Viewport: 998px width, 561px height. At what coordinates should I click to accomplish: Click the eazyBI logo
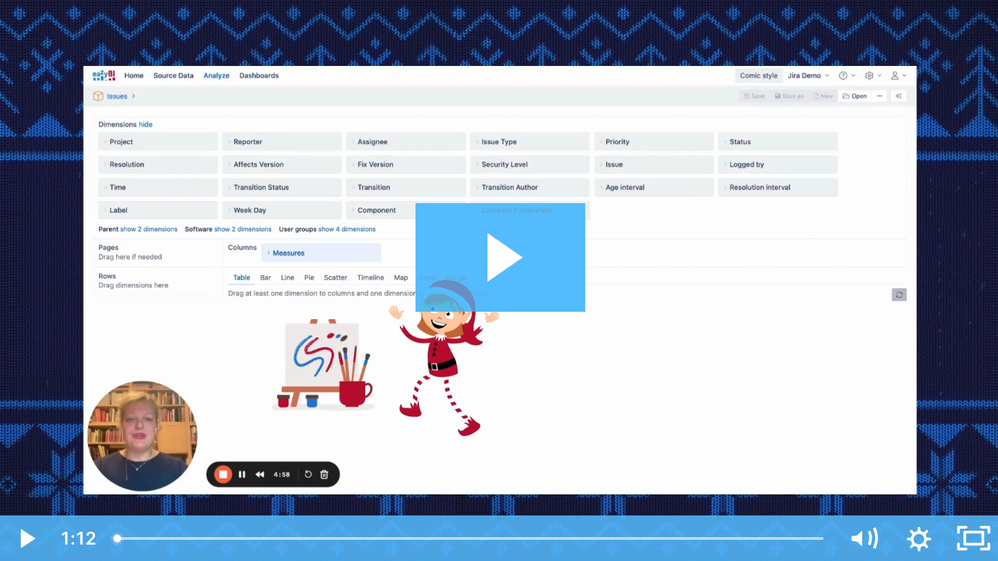click(x=104, y=75)
